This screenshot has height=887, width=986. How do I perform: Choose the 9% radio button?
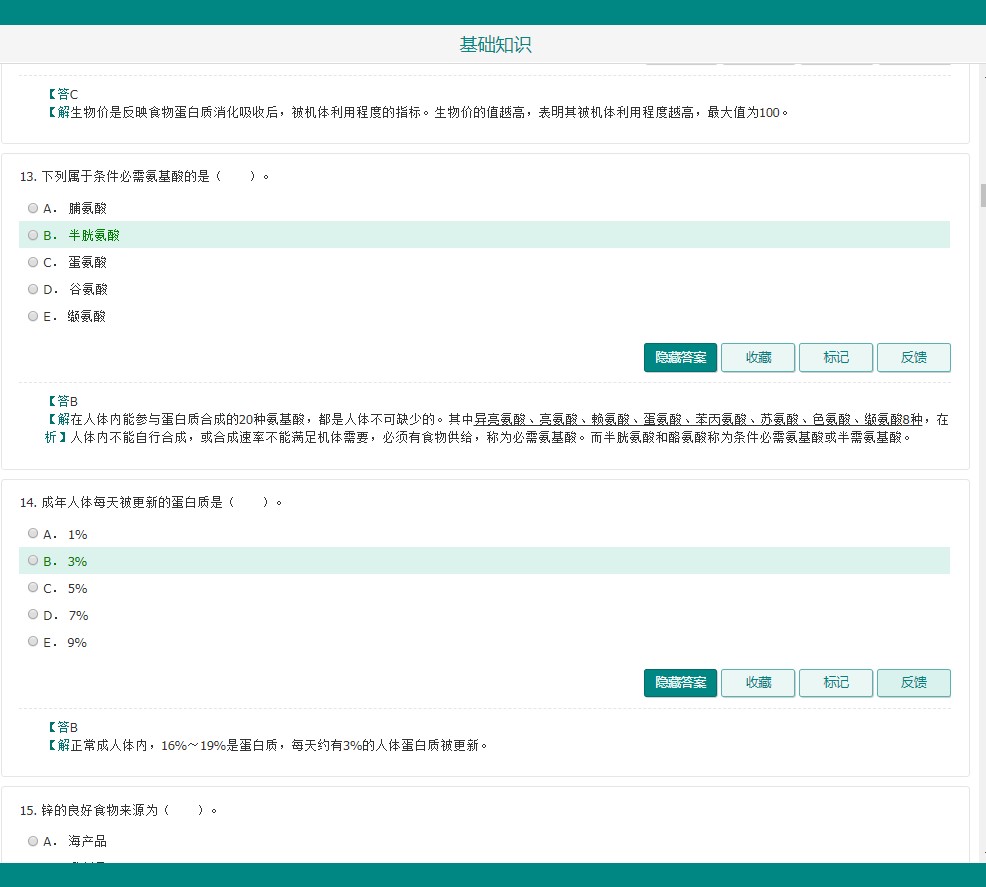tap(33, 642)
